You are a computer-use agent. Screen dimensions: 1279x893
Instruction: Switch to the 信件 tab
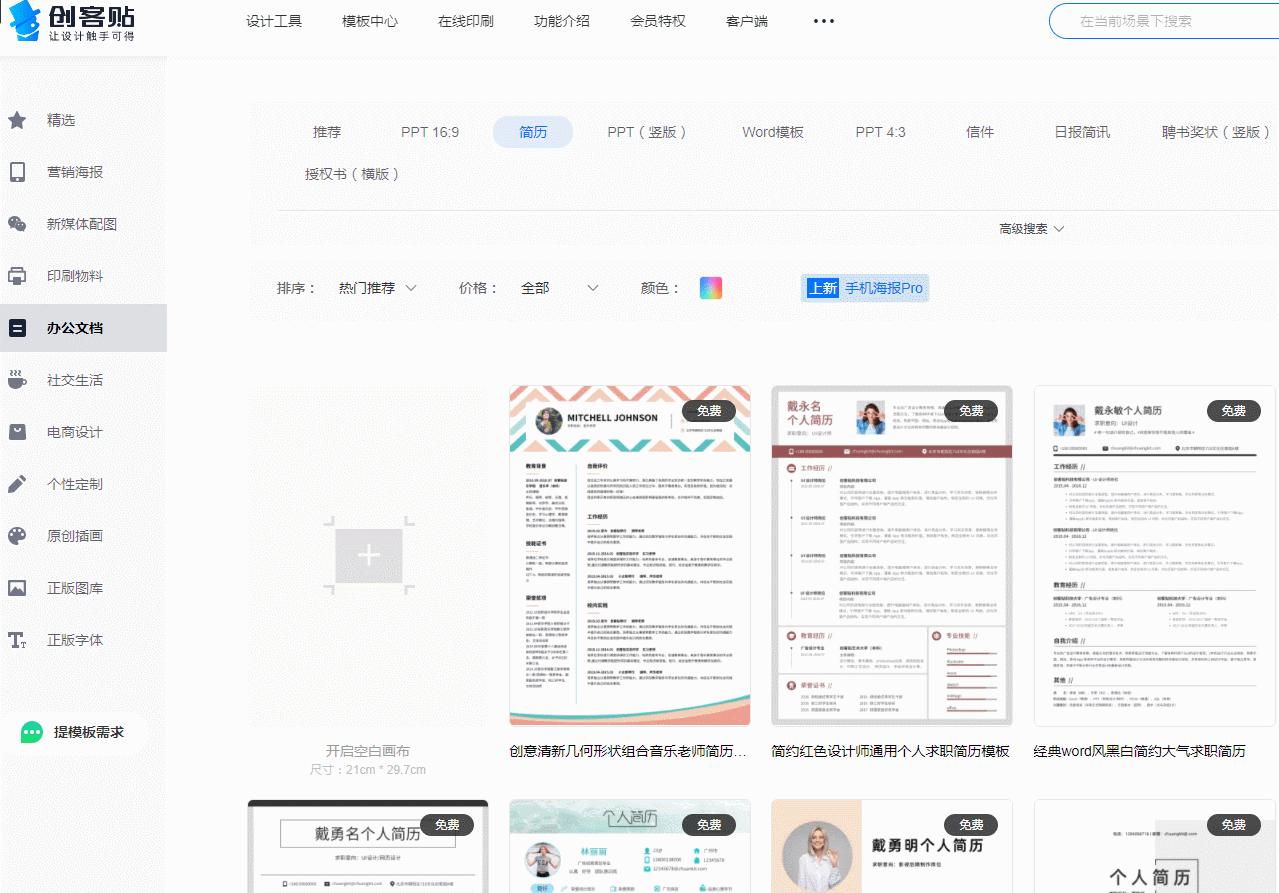pyautogui.click(x=980, y=132)
